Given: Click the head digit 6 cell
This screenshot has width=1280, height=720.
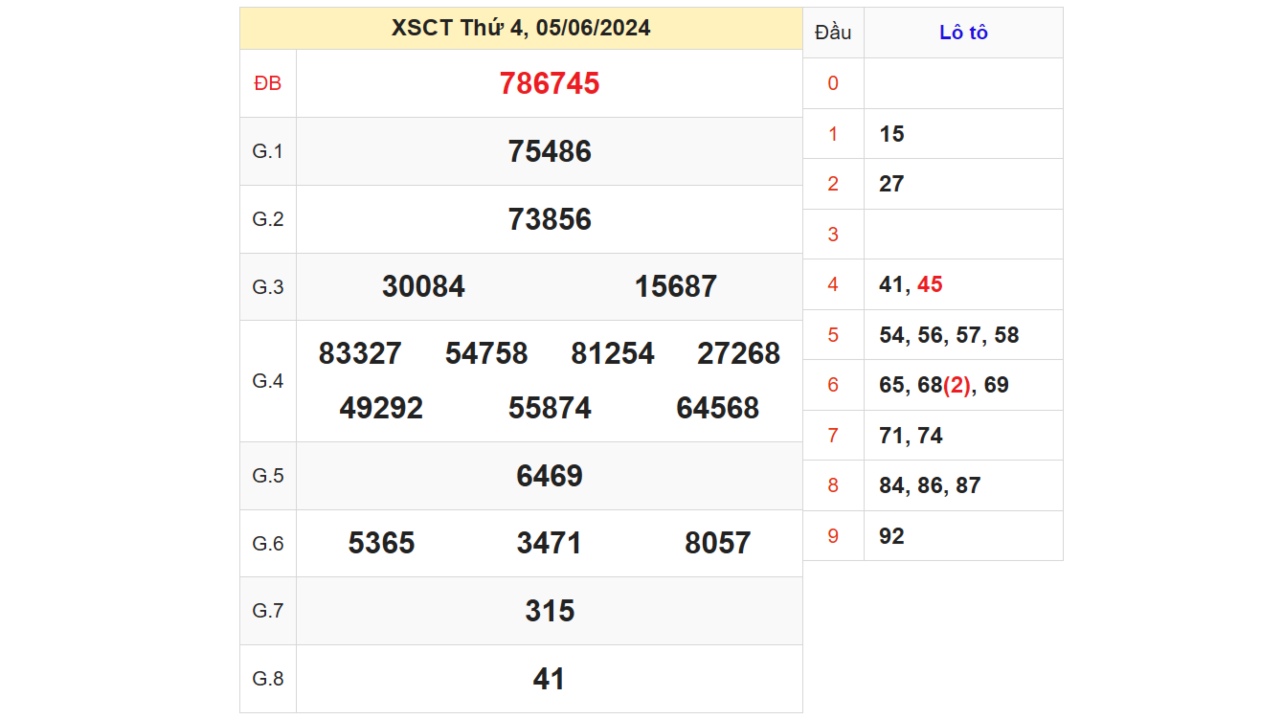Looking at the screenshot, I should (x=833, y=385).
